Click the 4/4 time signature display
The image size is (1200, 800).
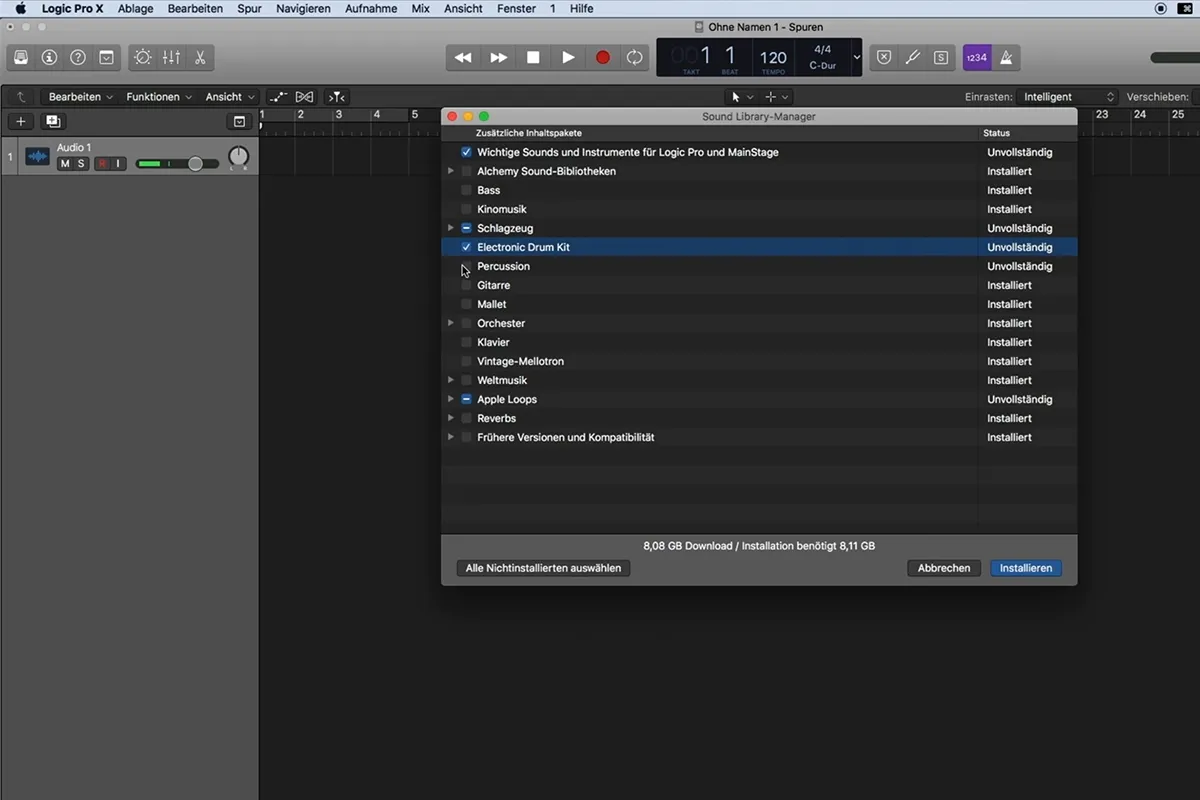(x=822, y=50)
